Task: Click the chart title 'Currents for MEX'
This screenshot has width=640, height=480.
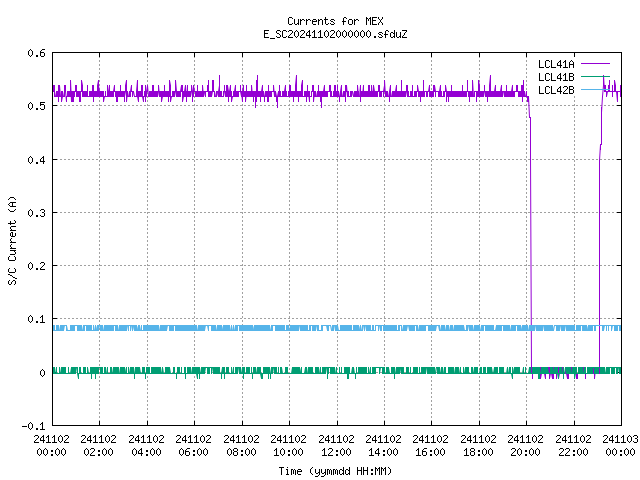Action: [335, 21]
